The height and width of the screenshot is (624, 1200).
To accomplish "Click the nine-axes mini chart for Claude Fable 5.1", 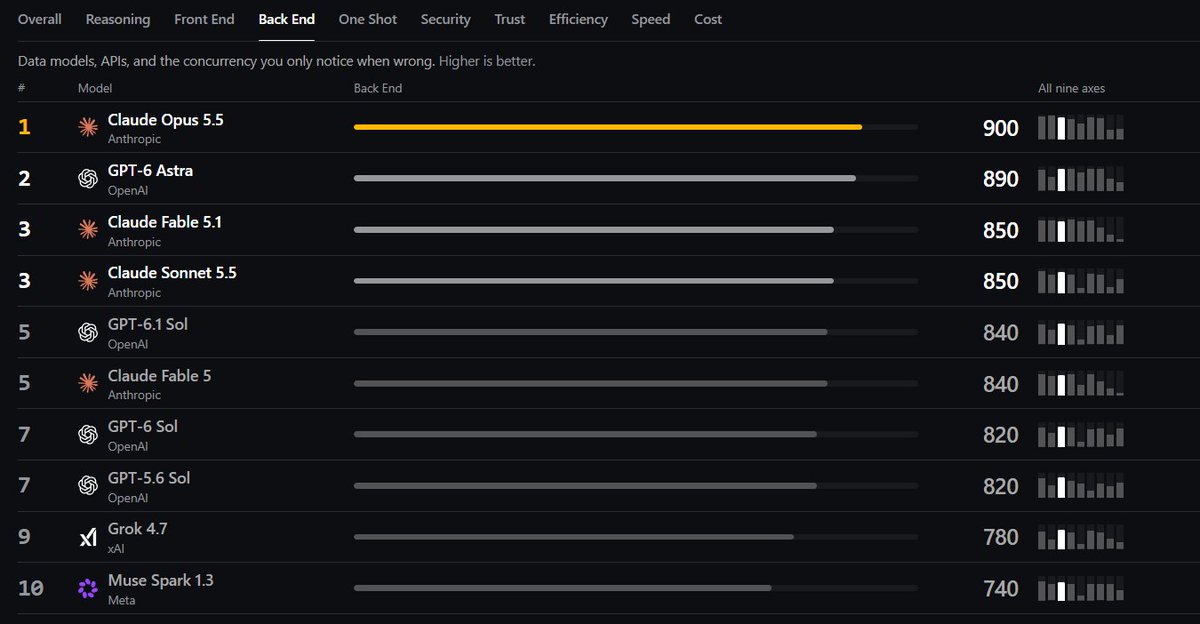I will 1081,230.
